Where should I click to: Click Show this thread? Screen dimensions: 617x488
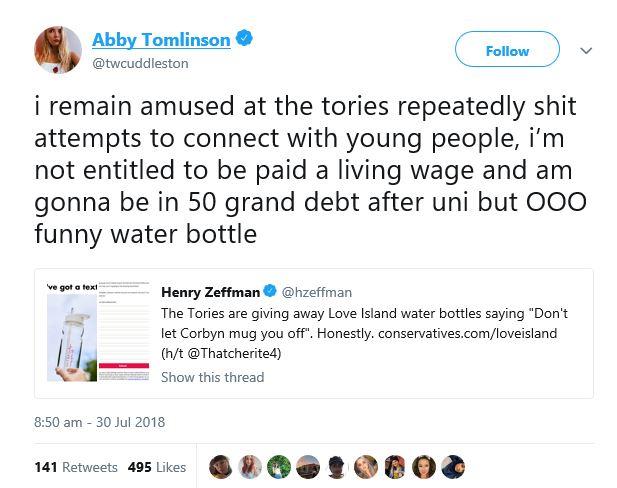coord(212,377)
